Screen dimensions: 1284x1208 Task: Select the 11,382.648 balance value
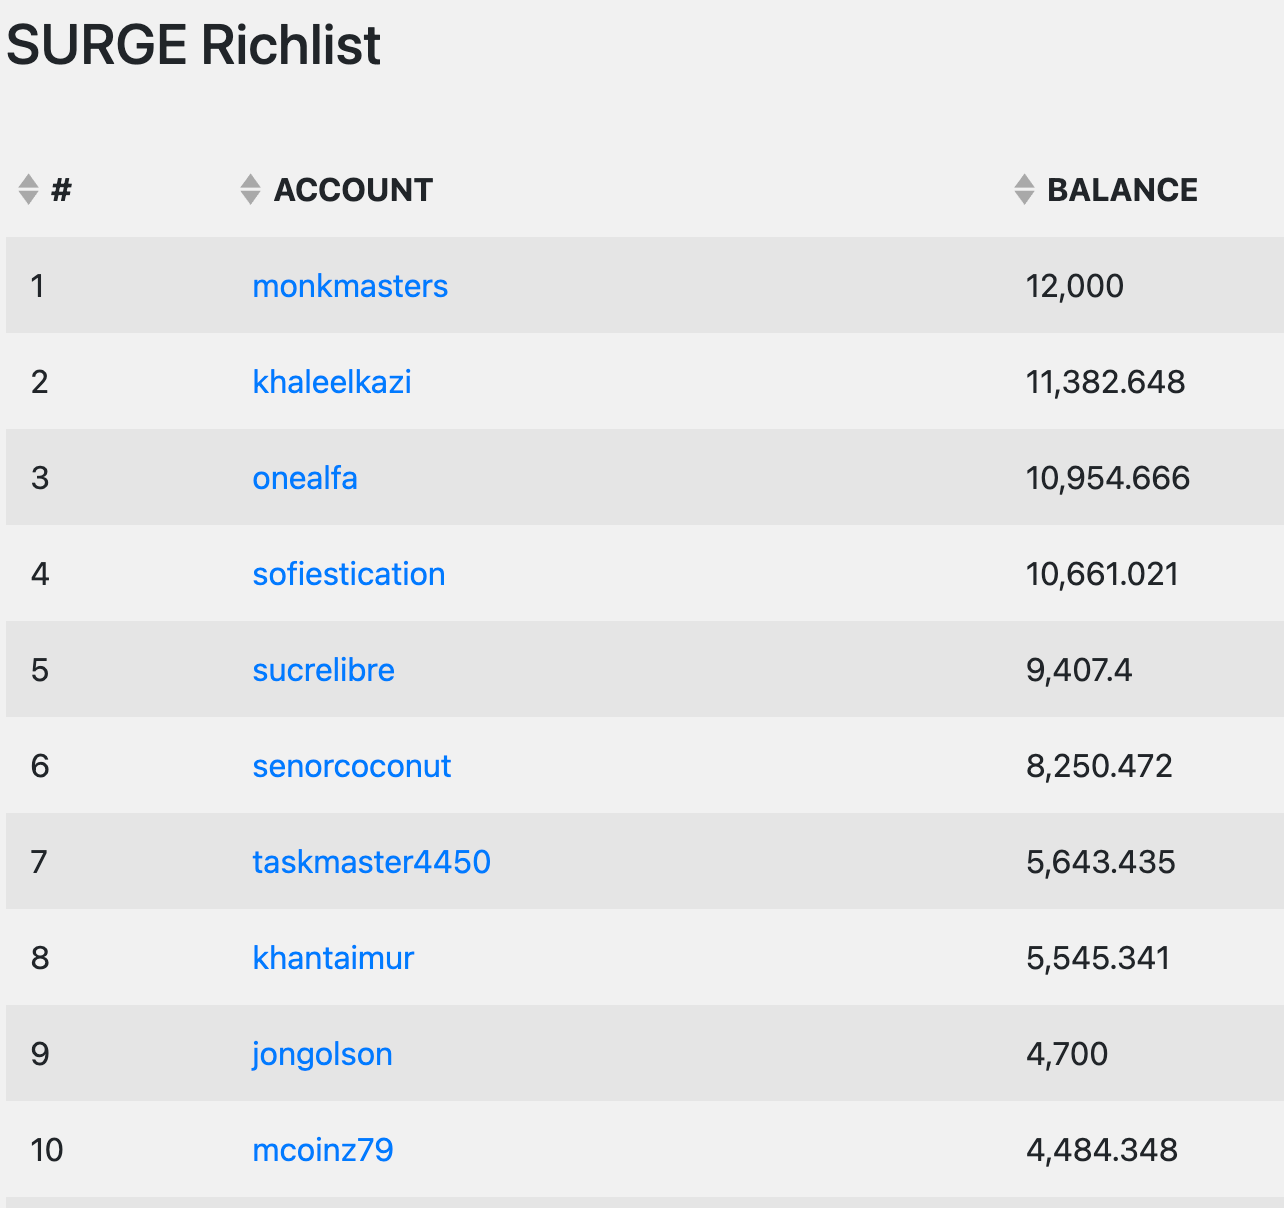(x=1106, y=382)
